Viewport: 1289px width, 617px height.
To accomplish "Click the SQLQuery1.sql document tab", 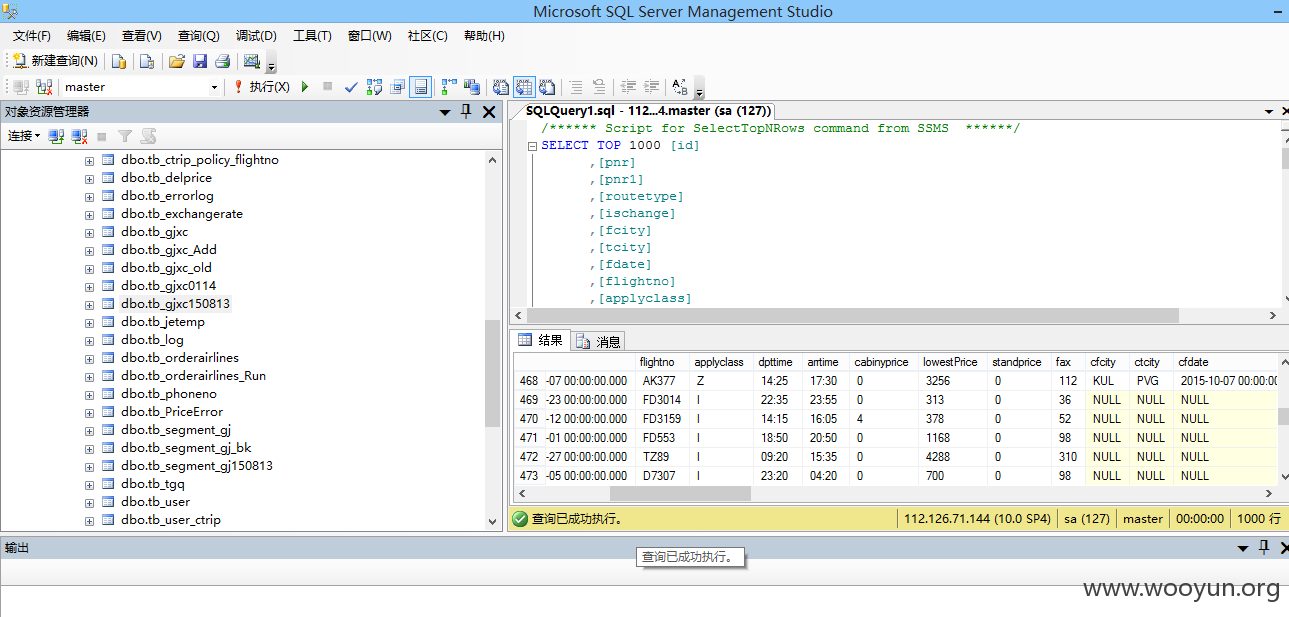I will 648,111.
